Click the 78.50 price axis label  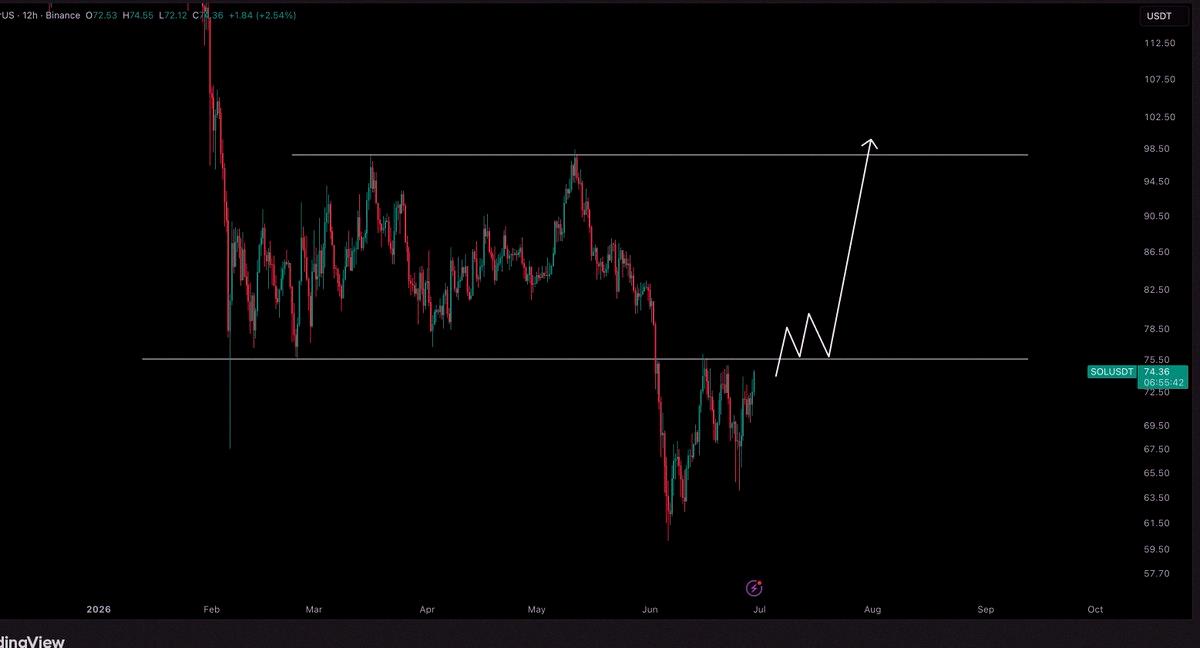click(x=1156, y=329)
